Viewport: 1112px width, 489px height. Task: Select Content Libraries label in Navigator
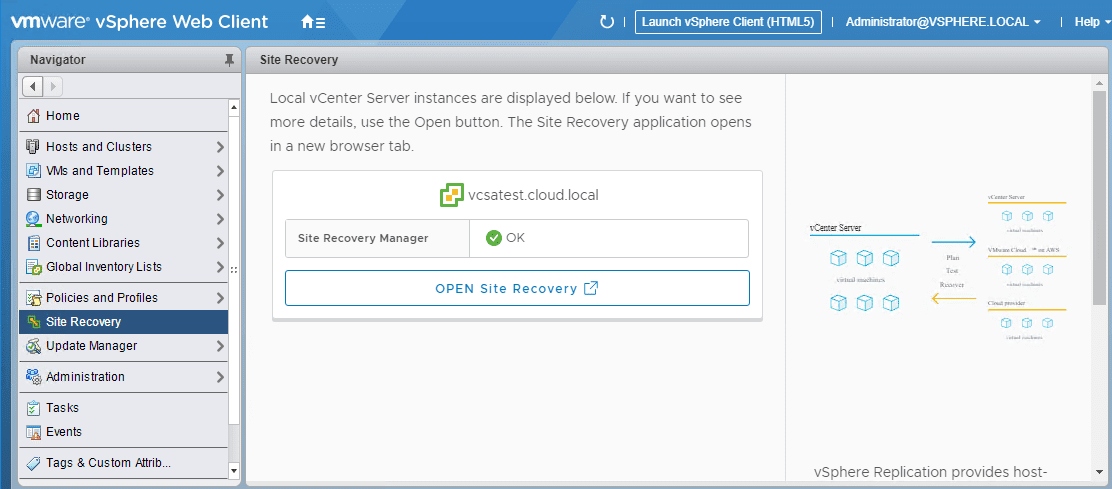coord(93,243)
